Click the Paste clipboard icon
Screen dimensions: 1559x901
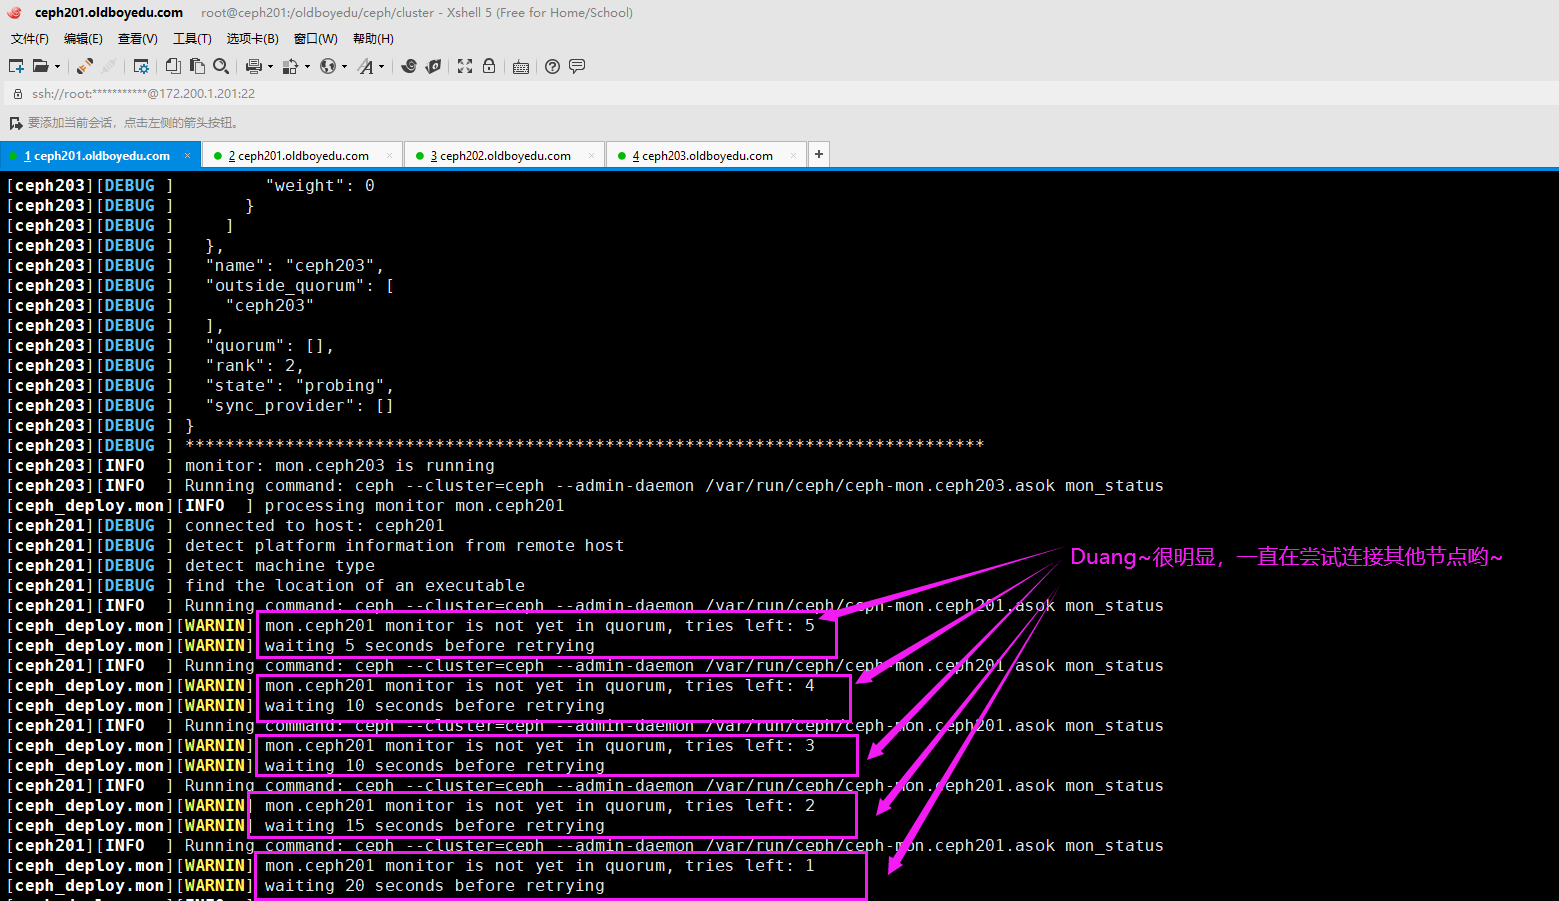click(197, 66)
